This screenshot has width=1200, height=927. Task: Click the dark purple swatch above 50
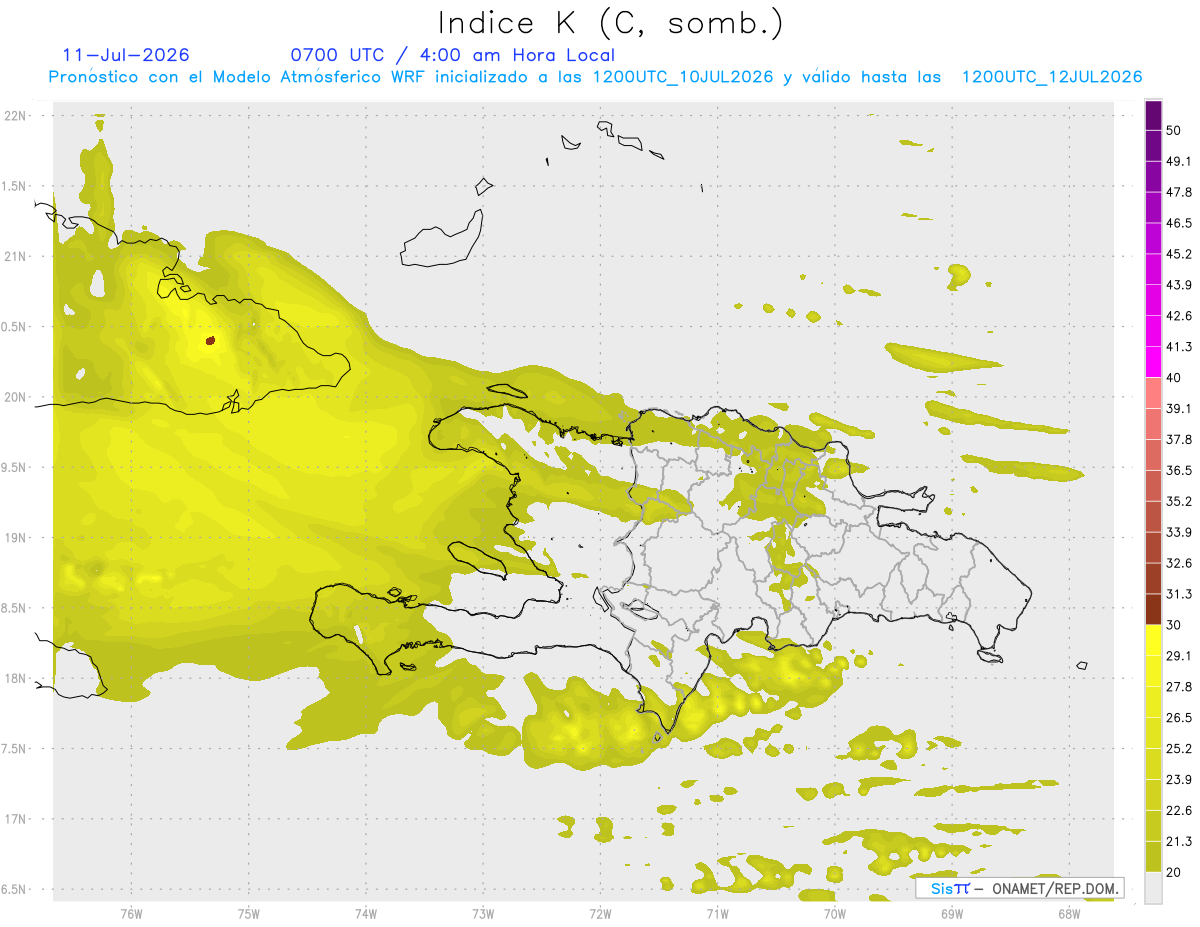tap(1153, 116)
